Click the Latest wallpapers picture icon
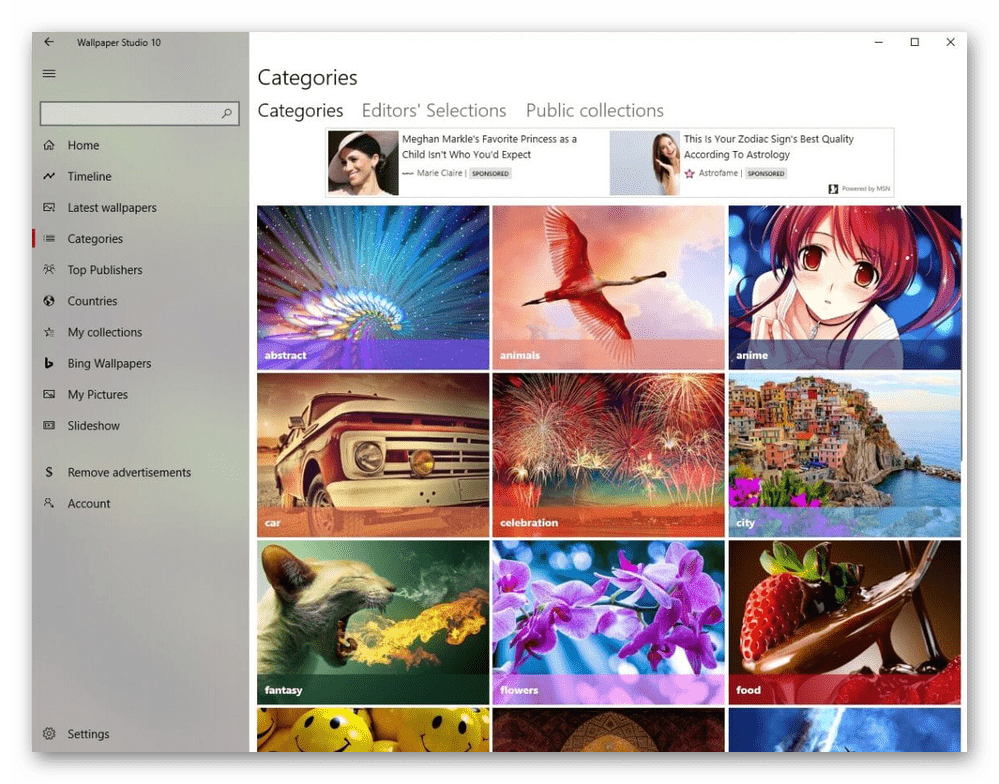Screen dimensions: 999x784 point(49,208)
